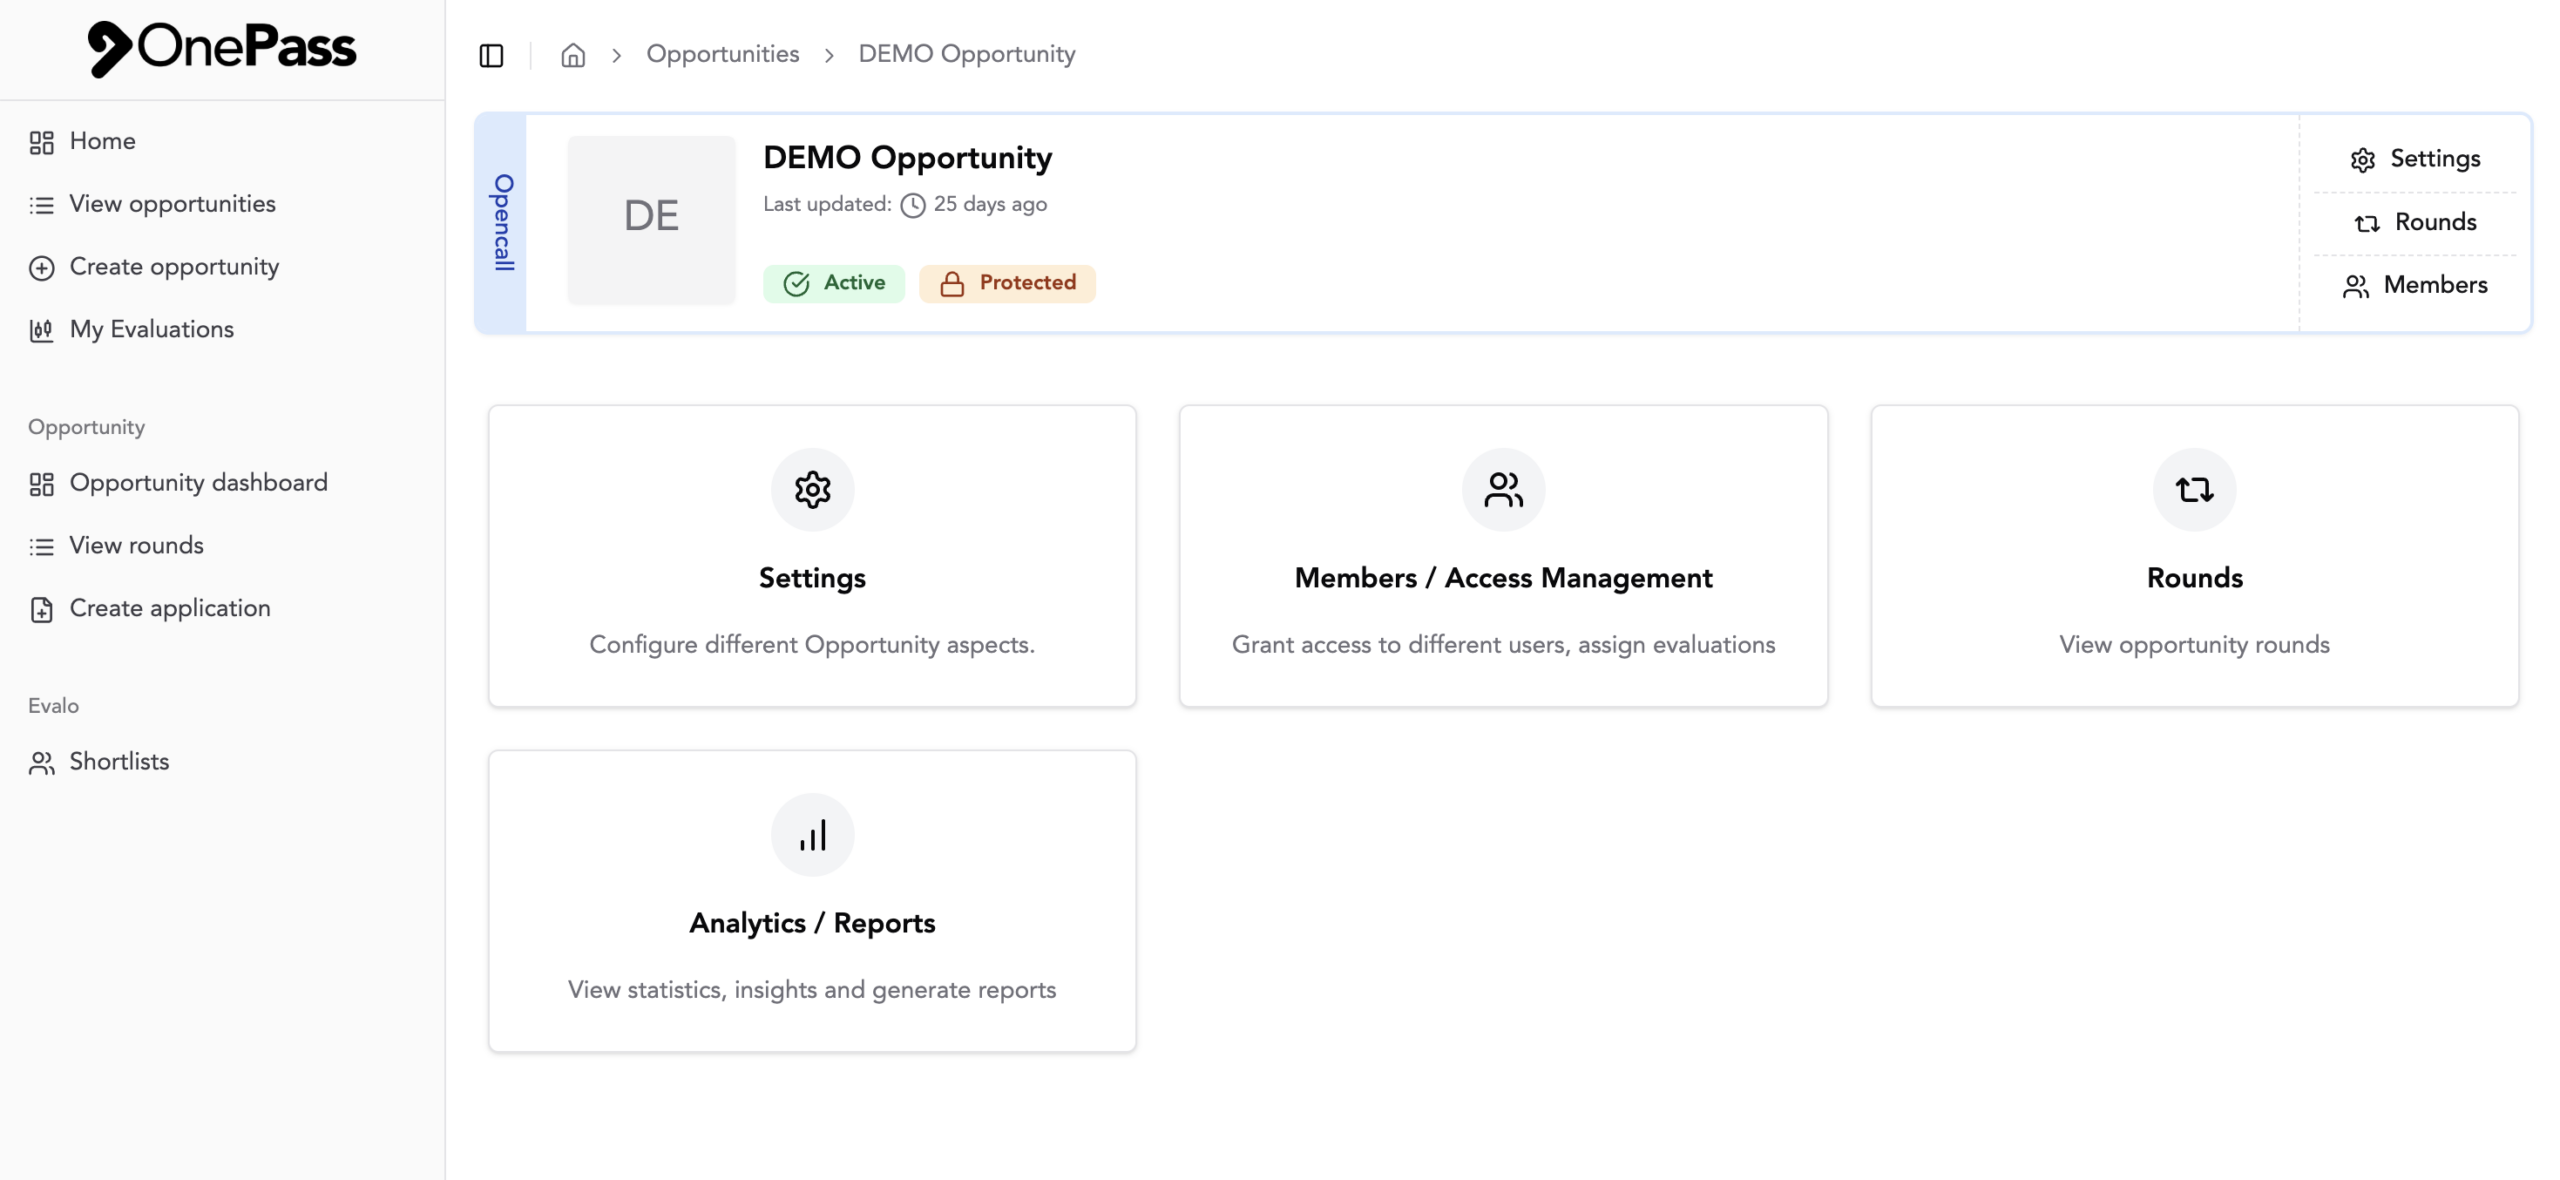This screenshot has height=1180, width=2560.
Task: Click the Settings card gear icon
Action: pyautogui.click(x=812, y=489)
